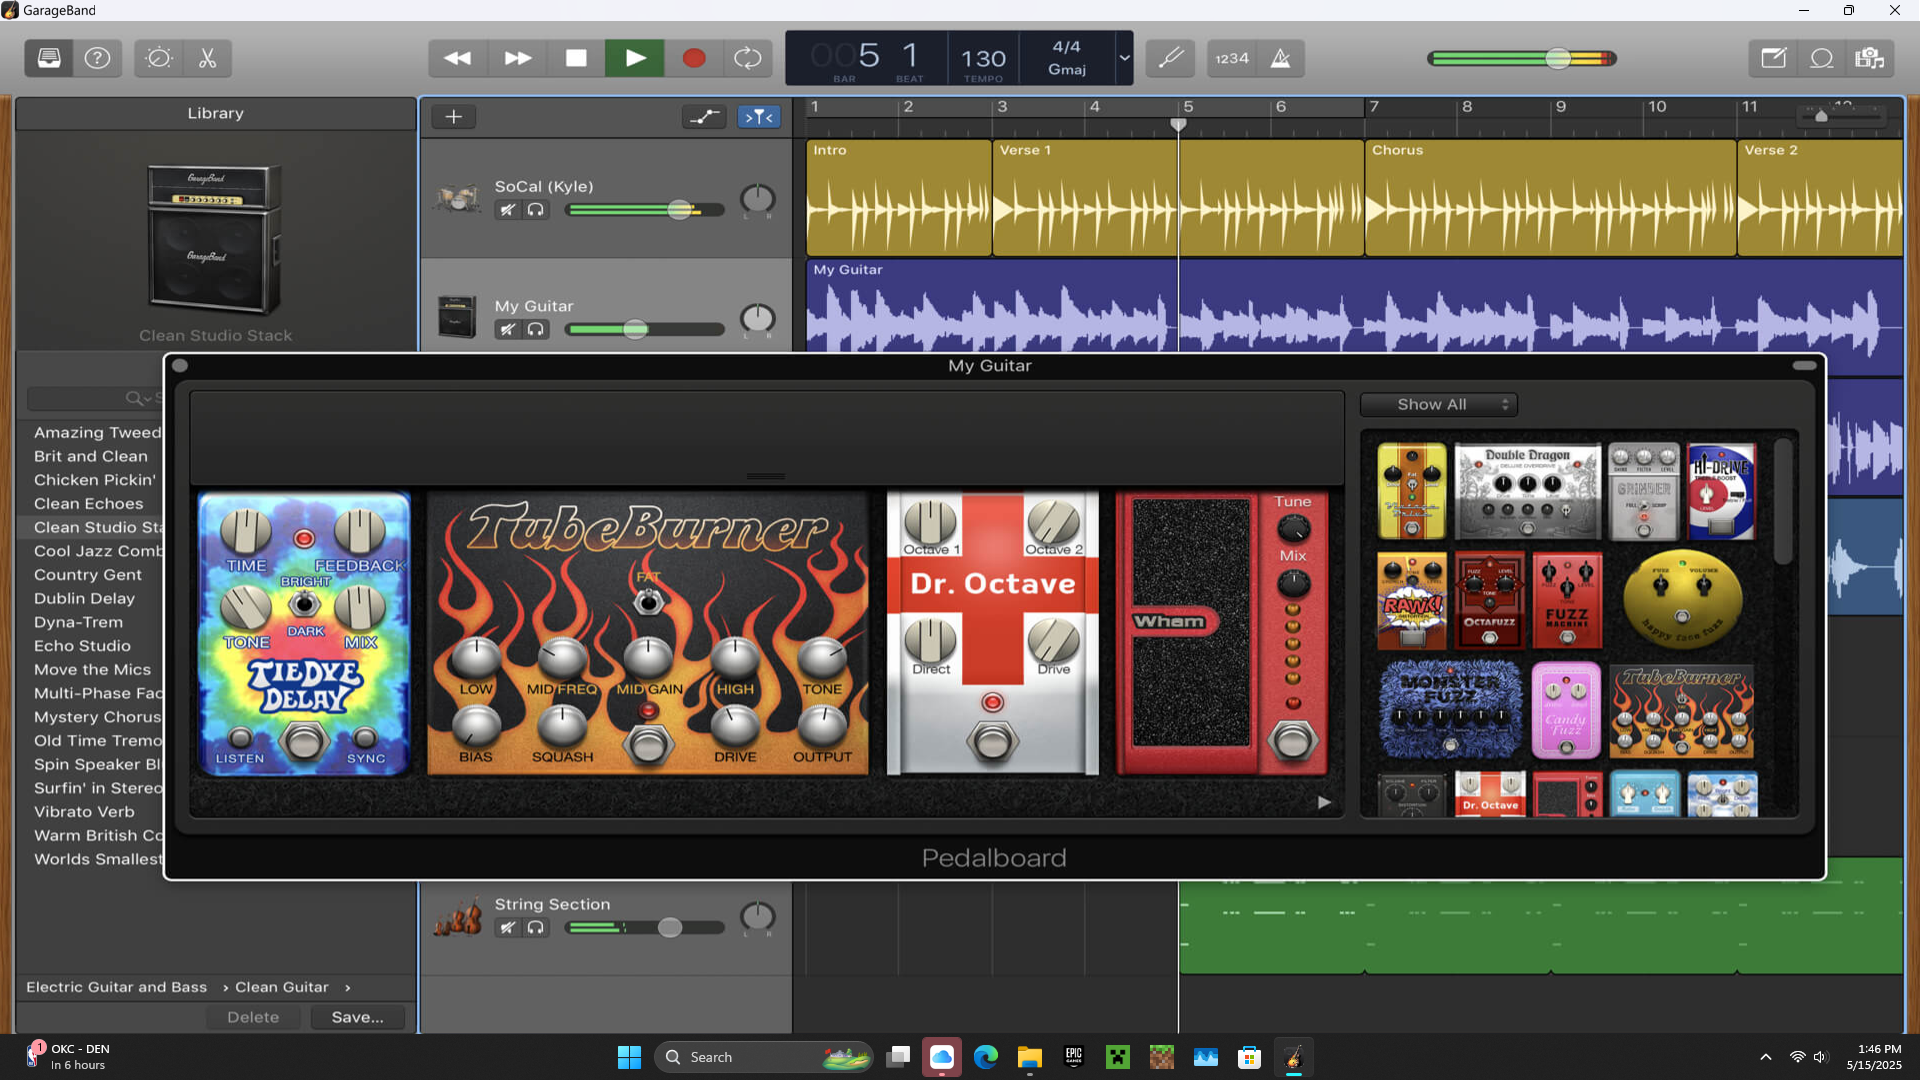Select Clean Echoes patch
The width and height of the screenshot is (1920, 1080).
pyautogui.click(x=89, y=504)
